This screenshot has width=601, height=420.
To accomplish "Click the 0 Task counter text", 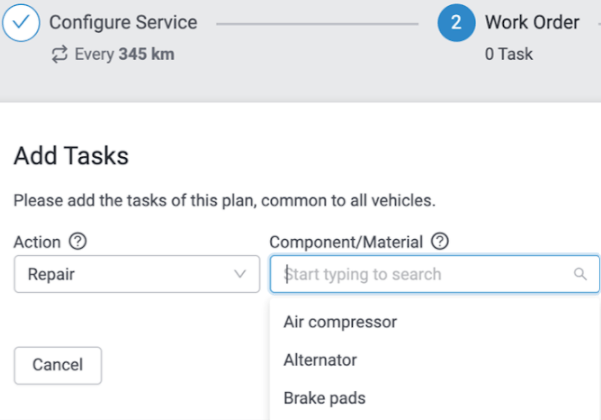I will [509, 54].
